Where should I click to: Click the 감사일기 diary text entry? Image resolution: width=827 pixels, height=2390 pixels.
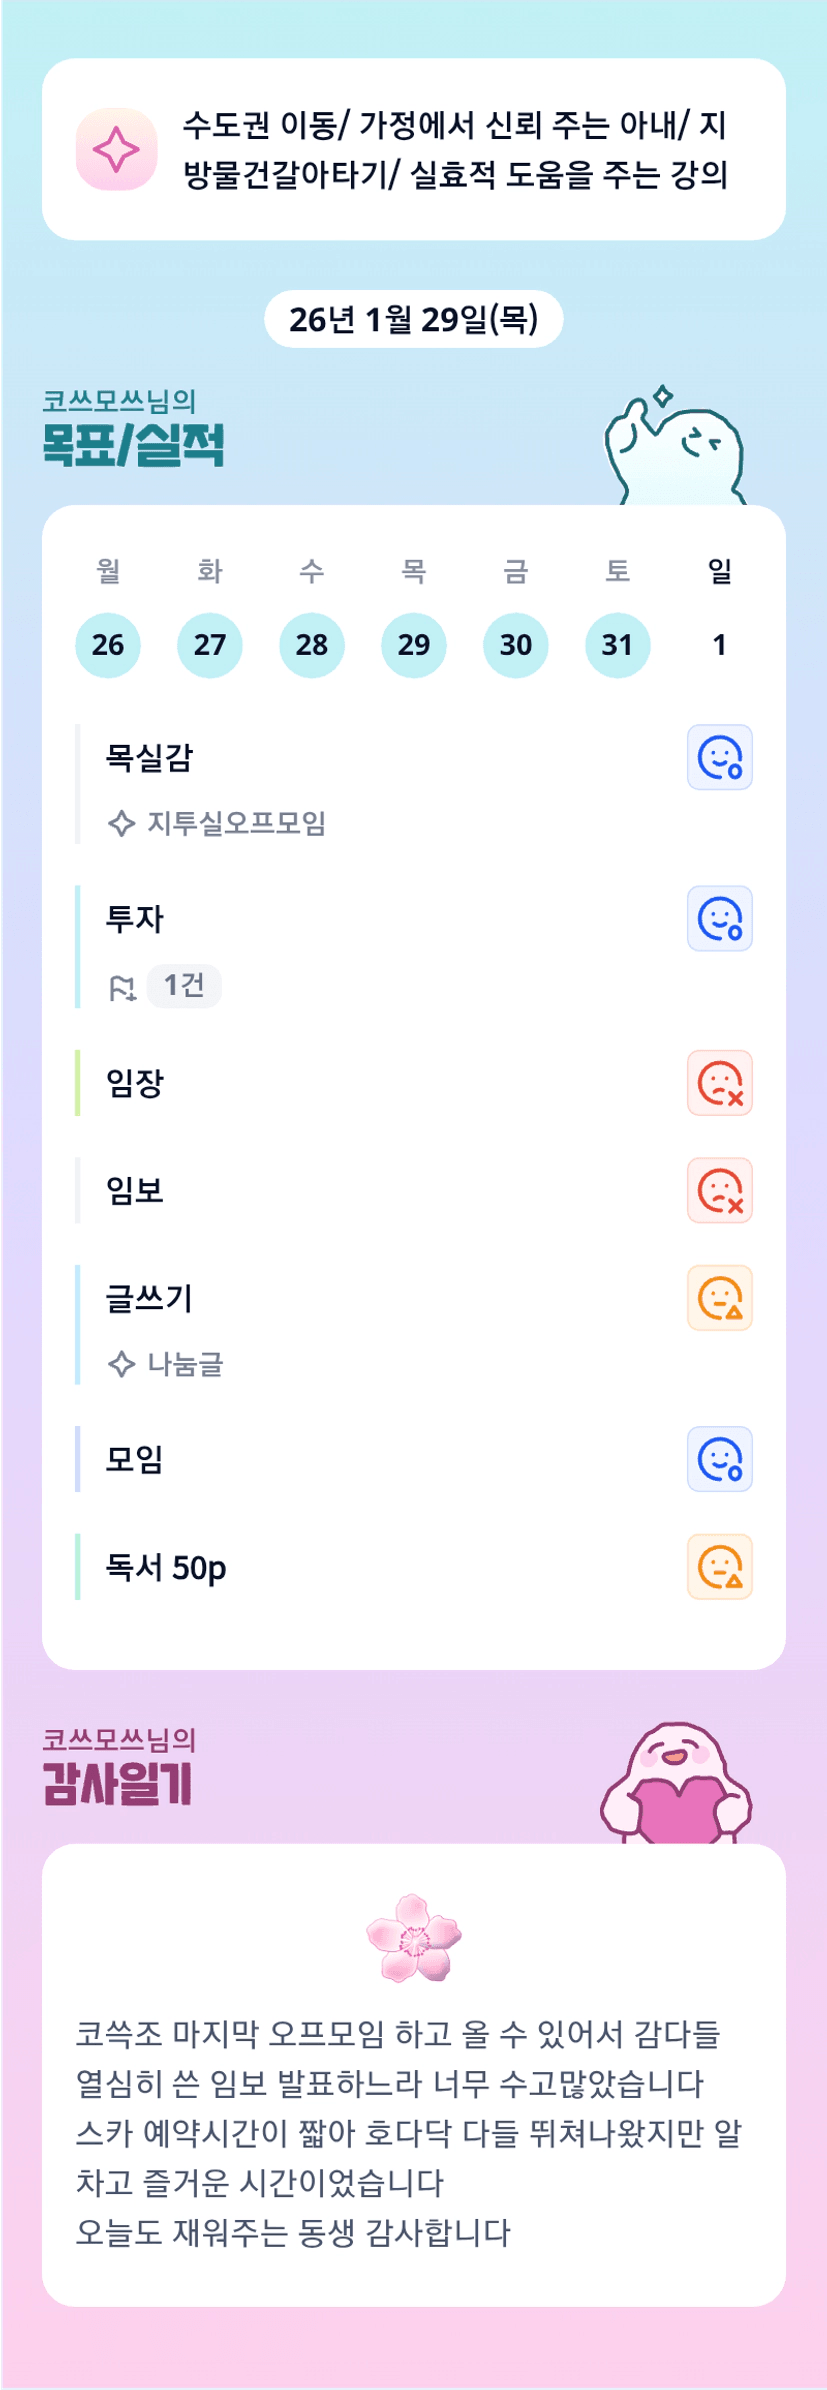coord(408,2132)
